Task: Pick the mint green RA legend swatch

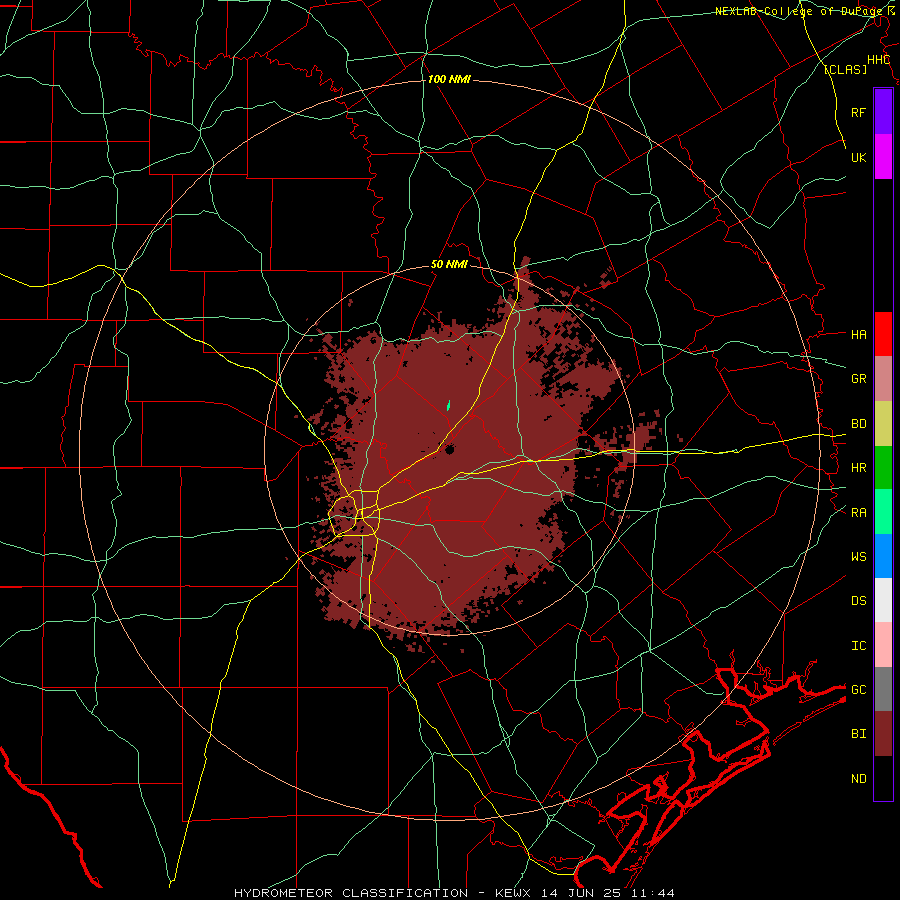Action: [x=883, y=512]
